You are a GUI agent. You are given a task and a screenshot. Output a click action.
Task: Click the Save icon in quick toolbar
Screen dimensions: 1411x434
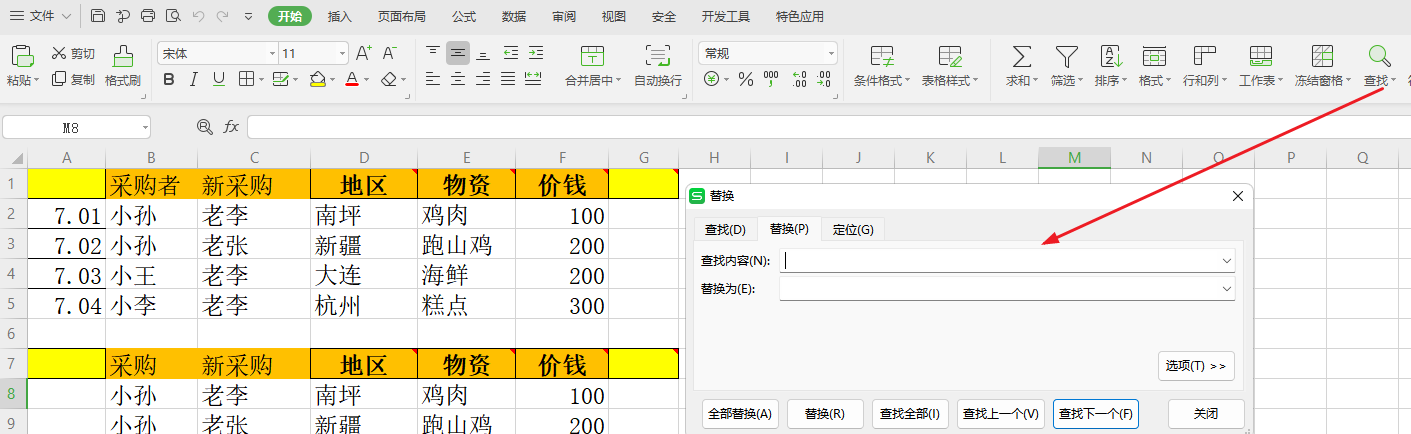[x=97, y=16]
